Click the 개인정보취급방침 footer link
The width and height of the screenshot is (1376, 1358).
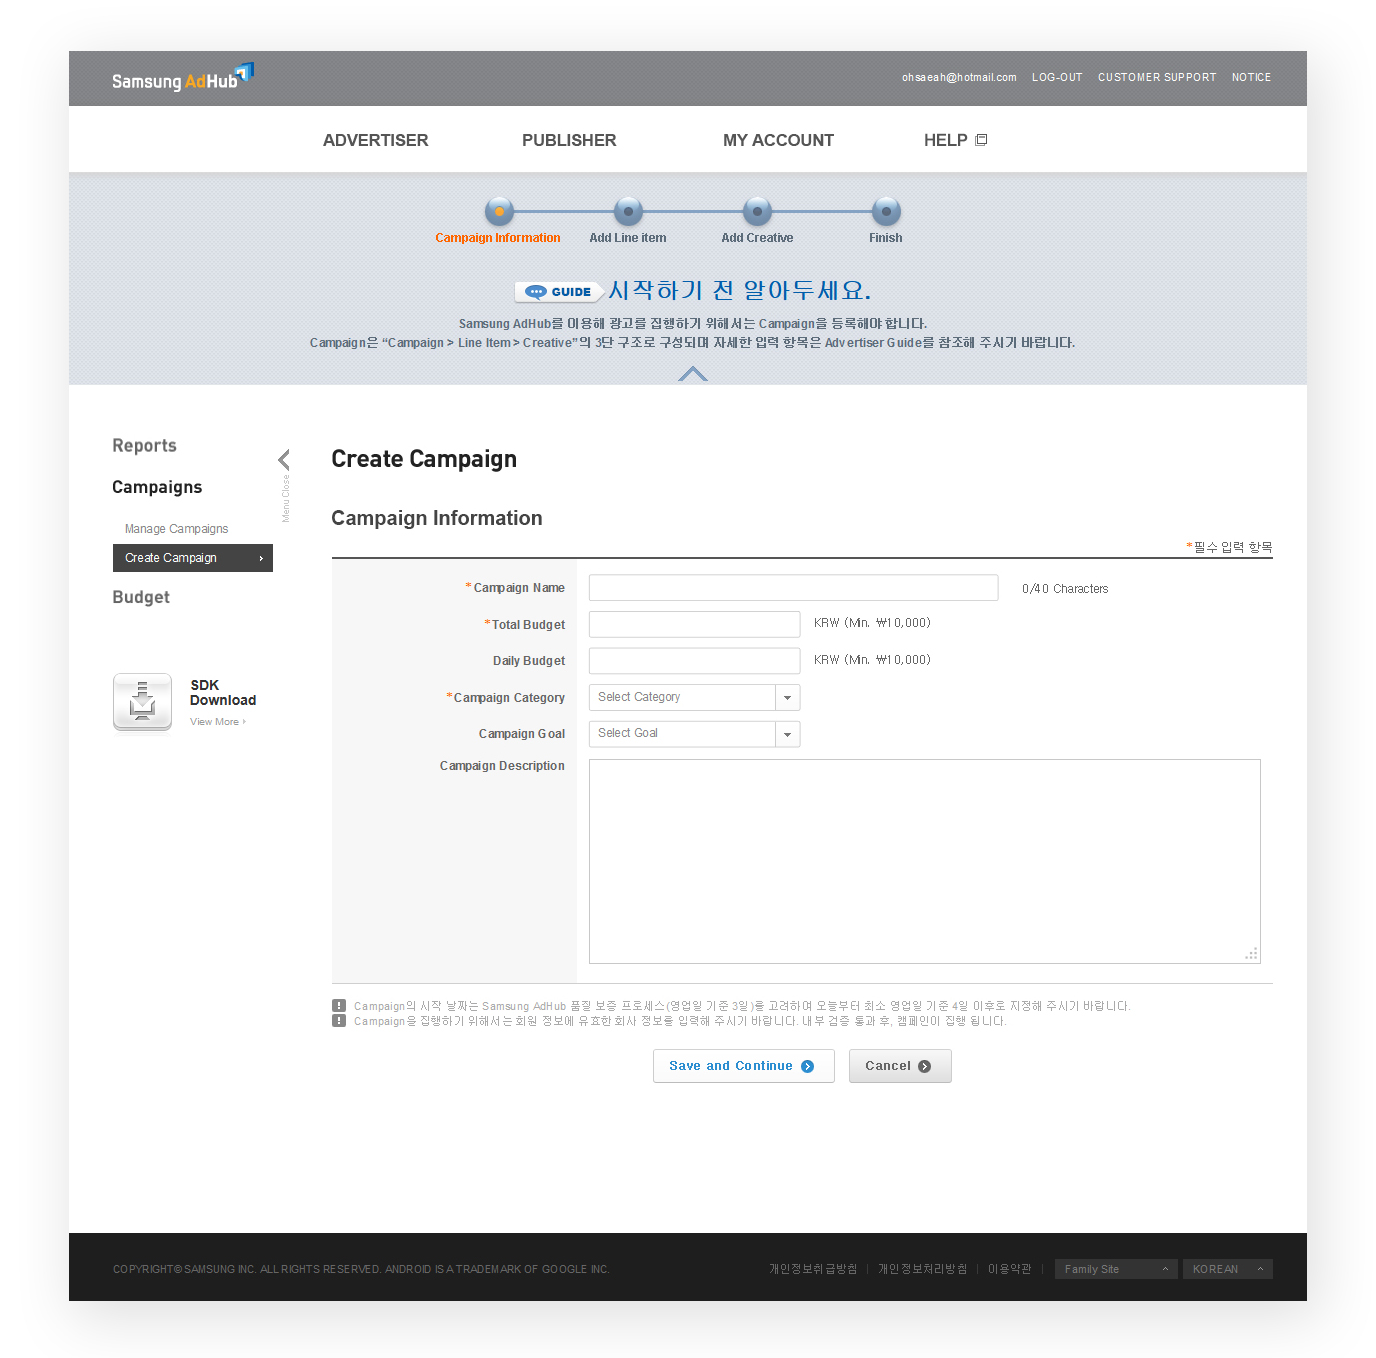pyautogui.click(x=813, y=1269)
